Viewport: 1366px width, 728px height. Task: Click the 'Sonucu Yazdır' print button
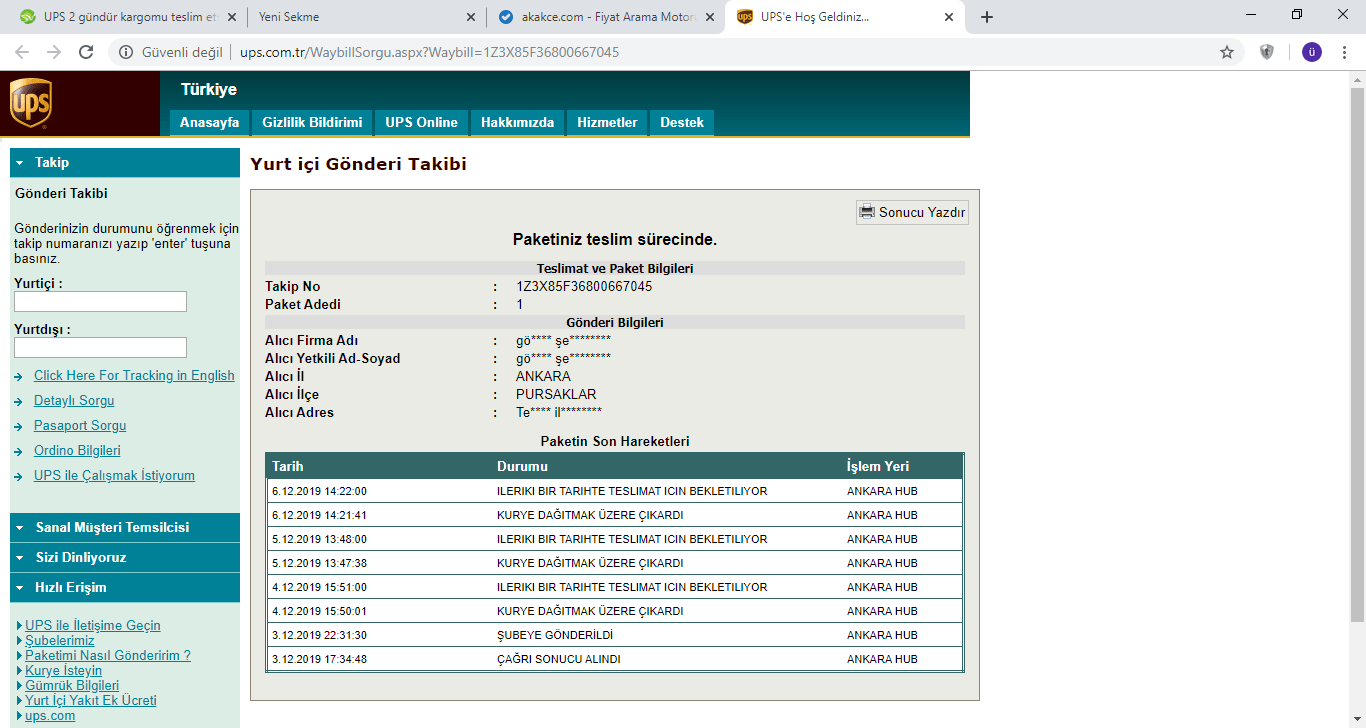point(912,212)
